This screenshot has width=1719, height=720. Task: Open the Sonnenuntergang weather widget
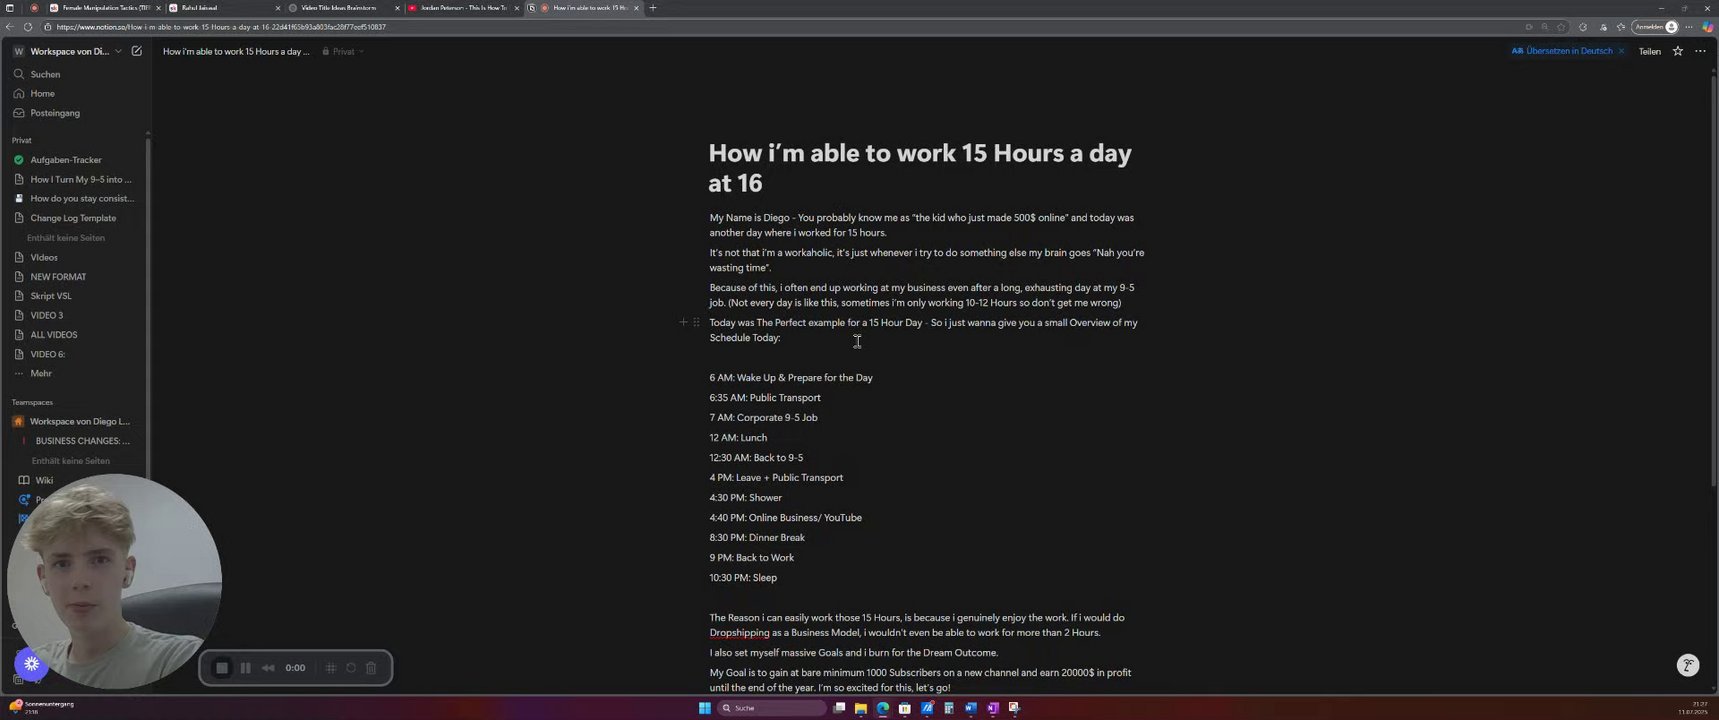pyautogui.click(x=42, y=707)
